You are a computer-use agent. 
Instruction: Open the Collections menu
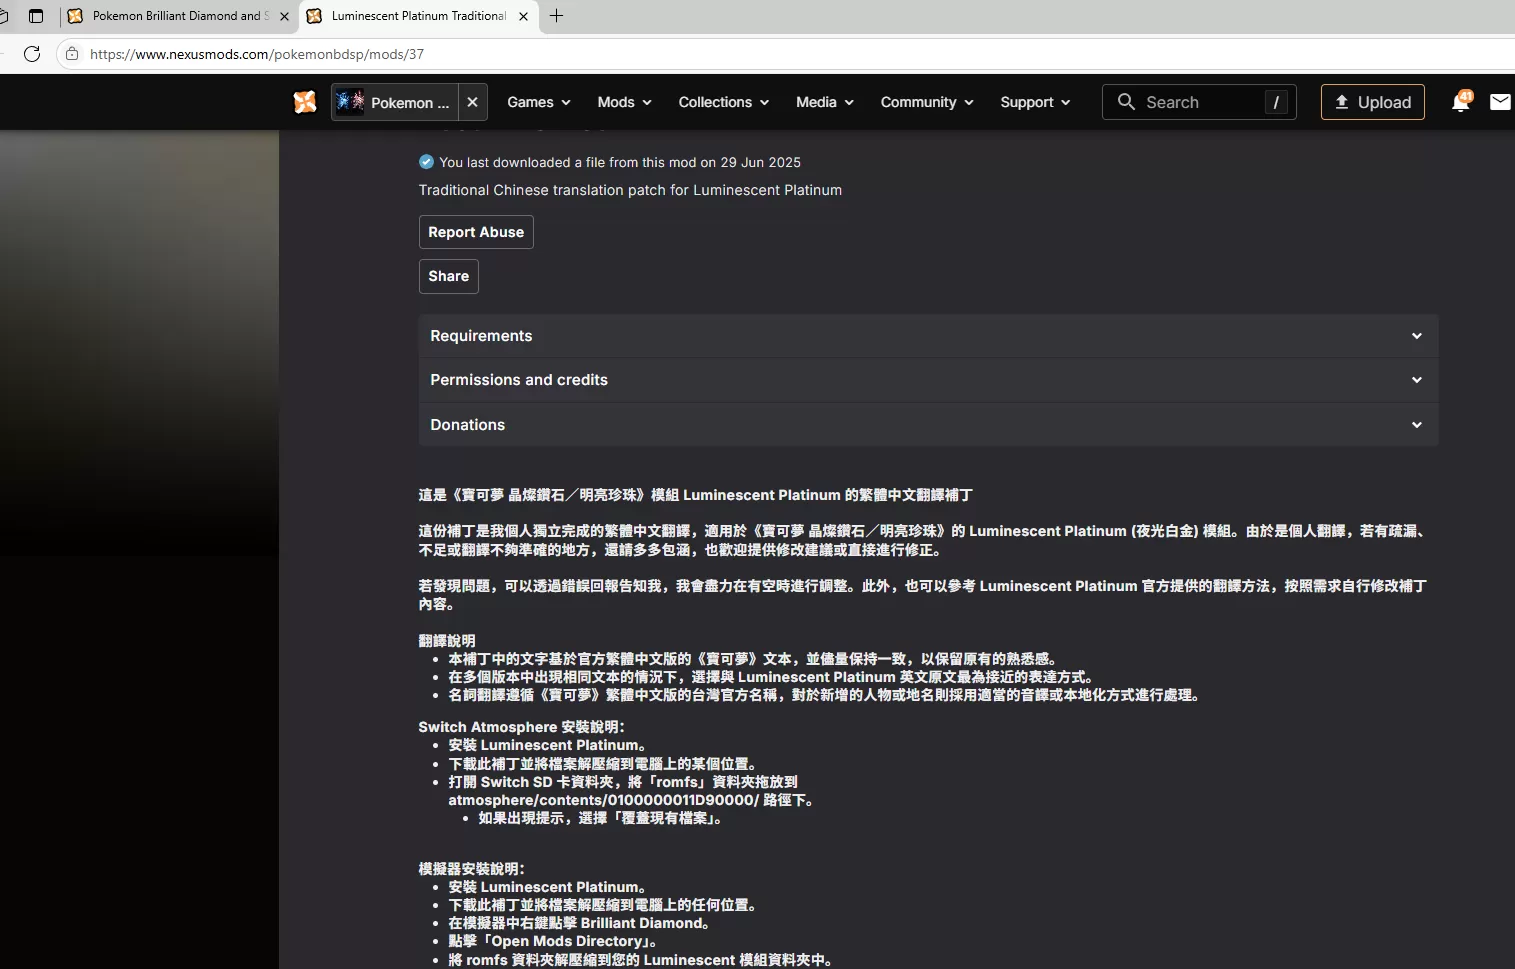(x=724, y=102)
